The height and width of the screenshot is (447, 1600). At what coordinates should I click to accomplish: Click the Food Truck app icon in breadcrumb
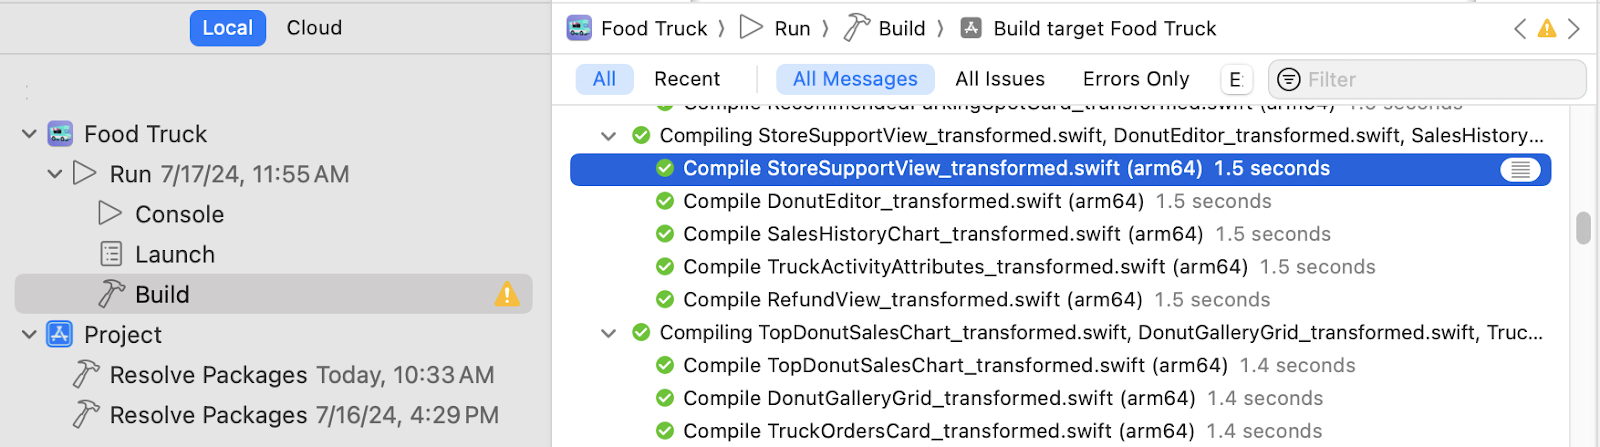point(579,28)
